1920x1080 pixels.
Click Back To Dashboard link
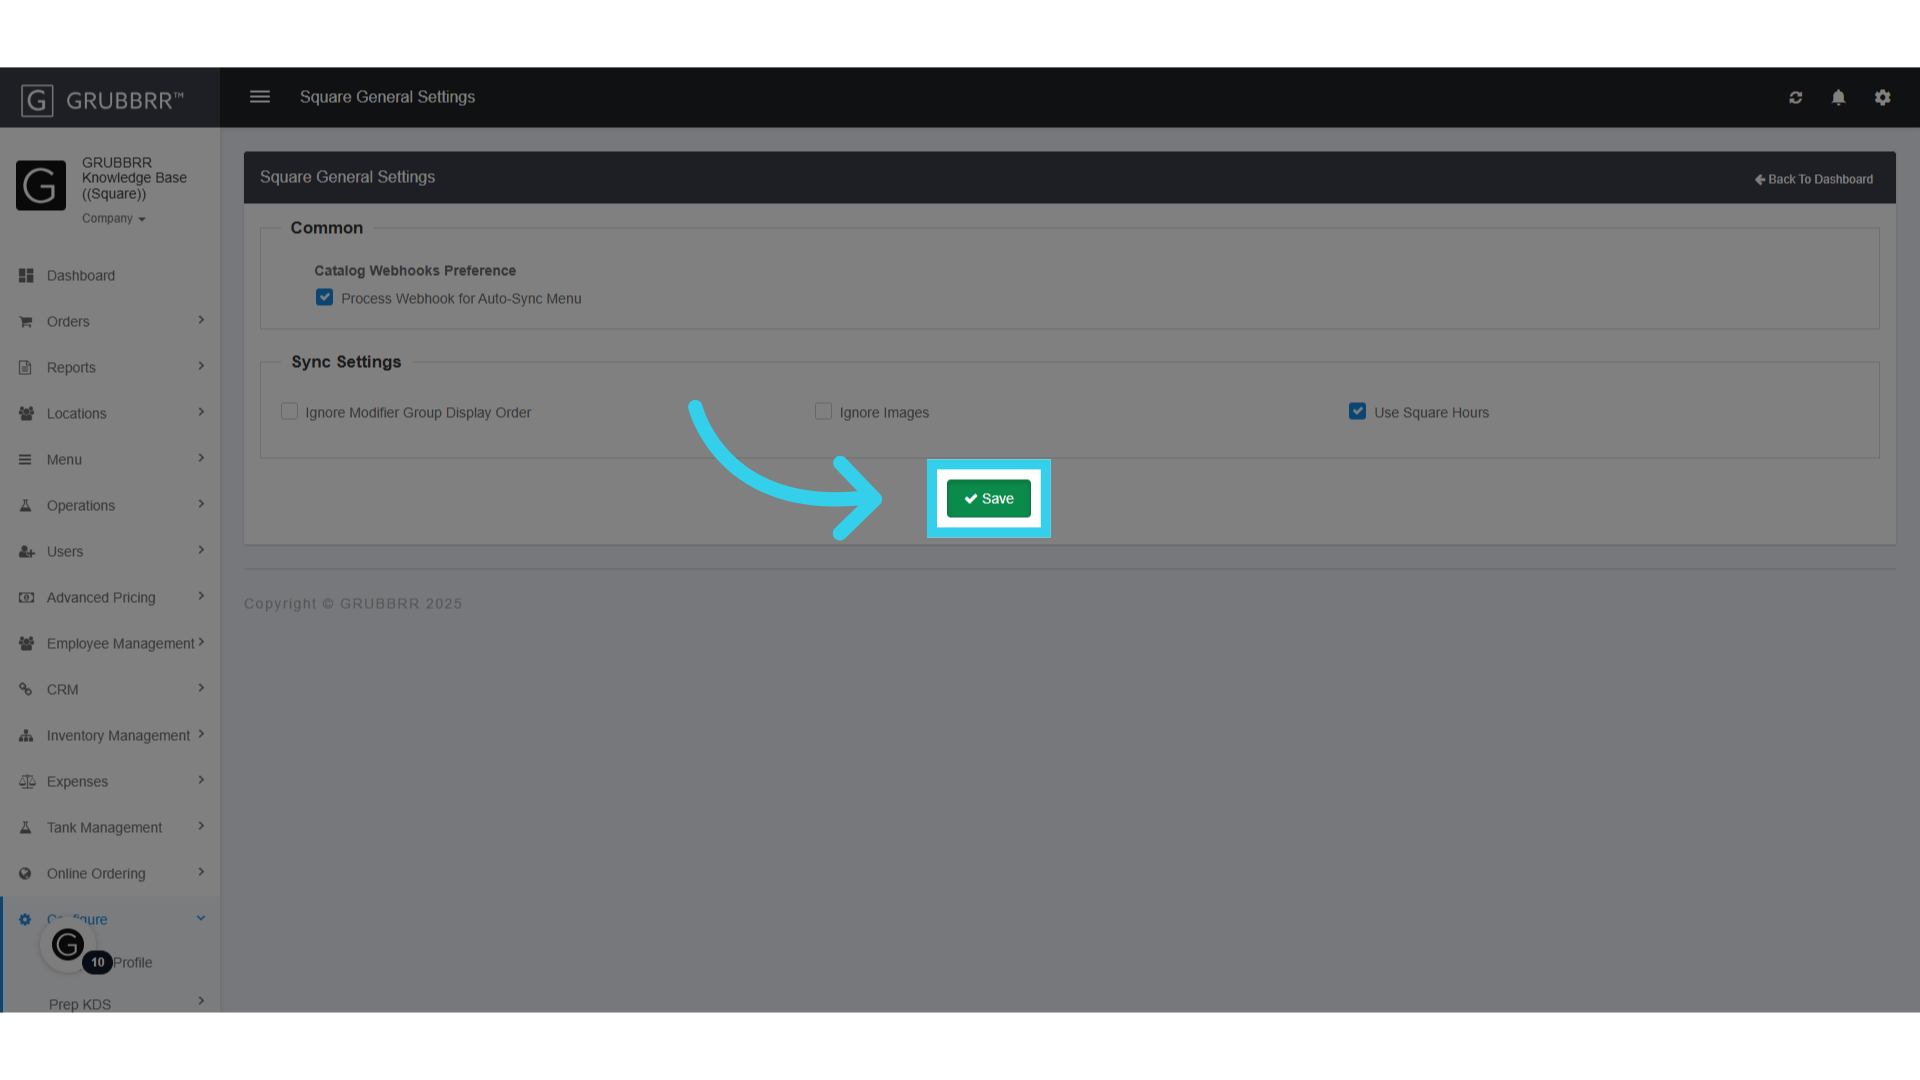[1814, 179]
